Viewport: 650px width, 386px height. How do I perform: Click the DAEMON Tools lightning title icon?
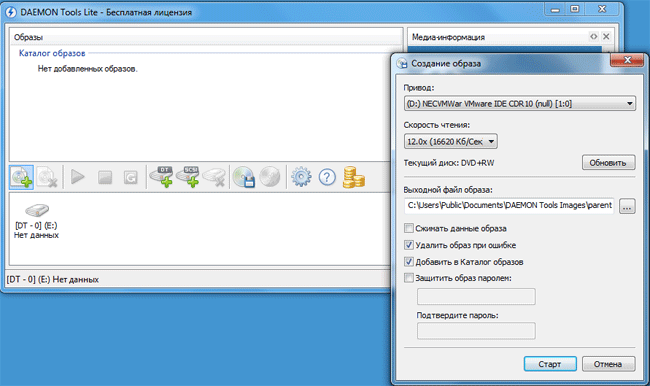[11, 12]
